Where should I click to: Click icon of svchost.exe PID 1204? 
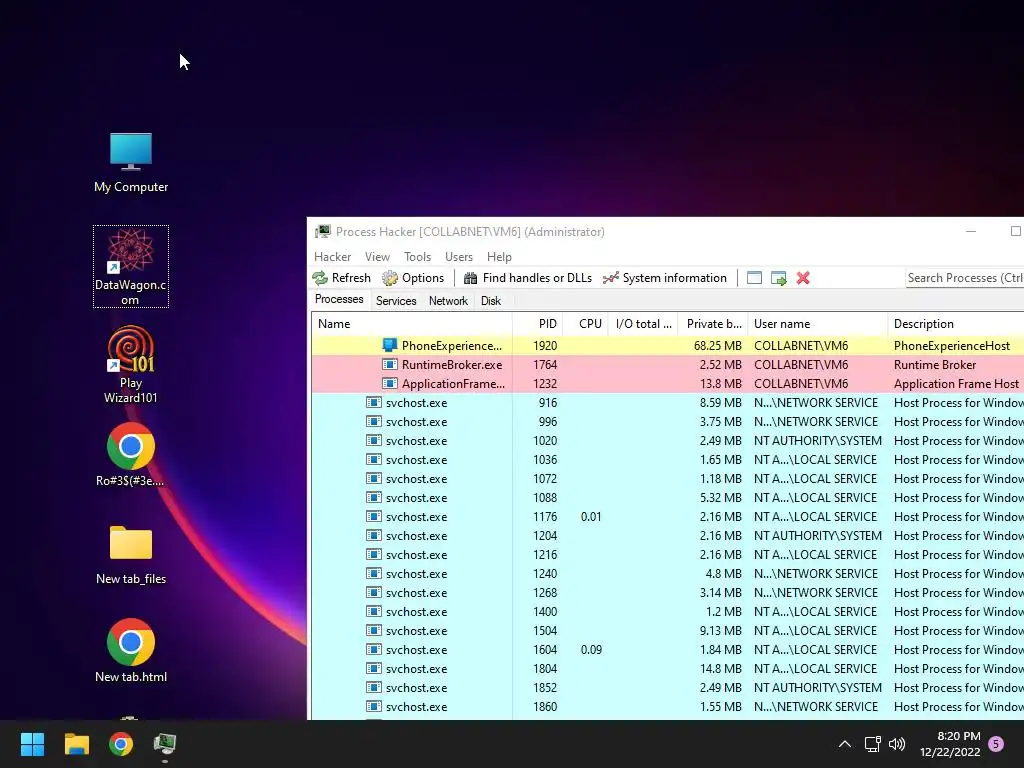374,536
